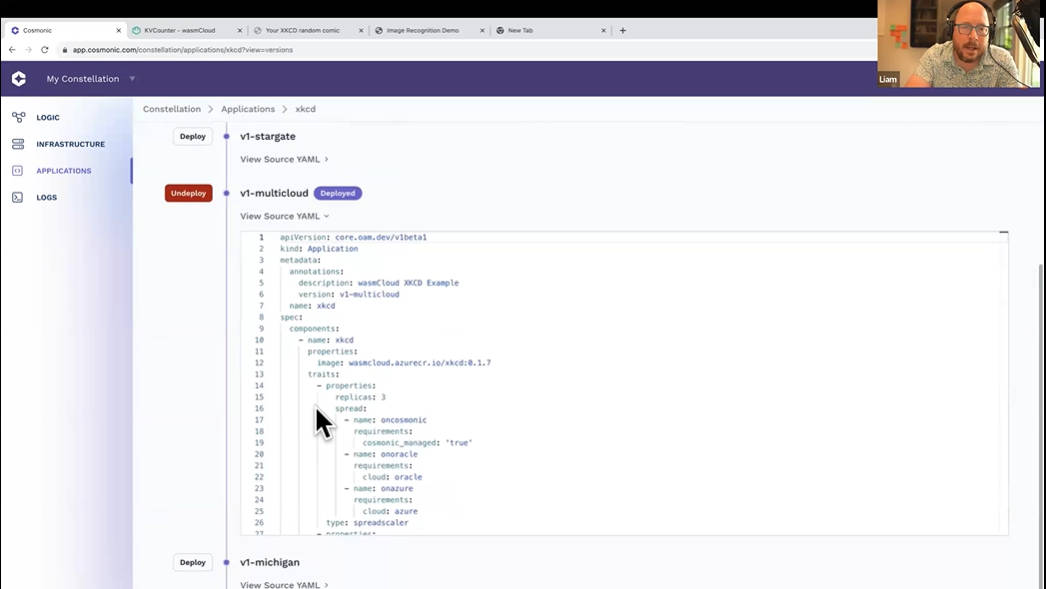
Task: Reload the page
Action: [45, 50]
